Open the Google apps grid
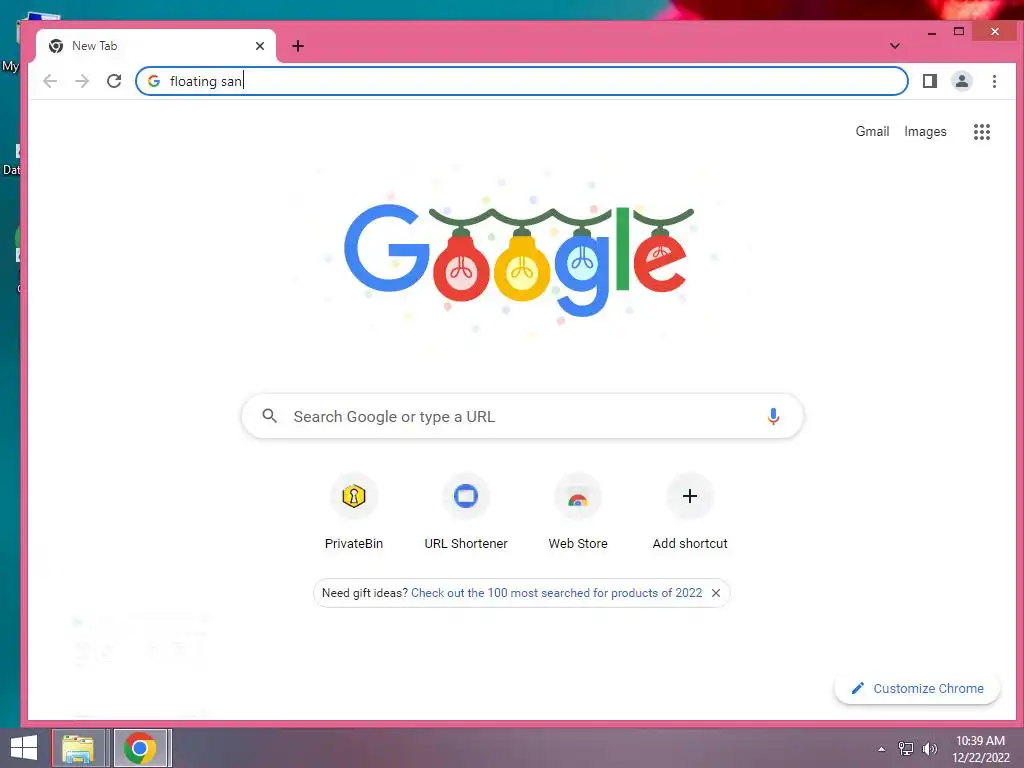 pyautogui.click(x=982, y=132)
